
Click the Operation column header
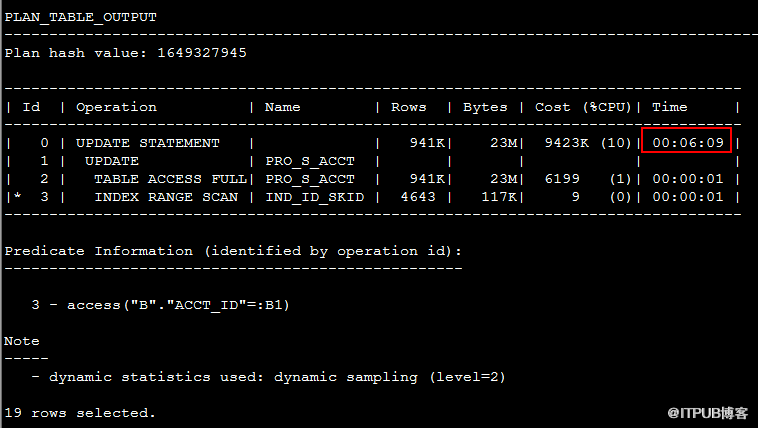[x=117, y=107]
